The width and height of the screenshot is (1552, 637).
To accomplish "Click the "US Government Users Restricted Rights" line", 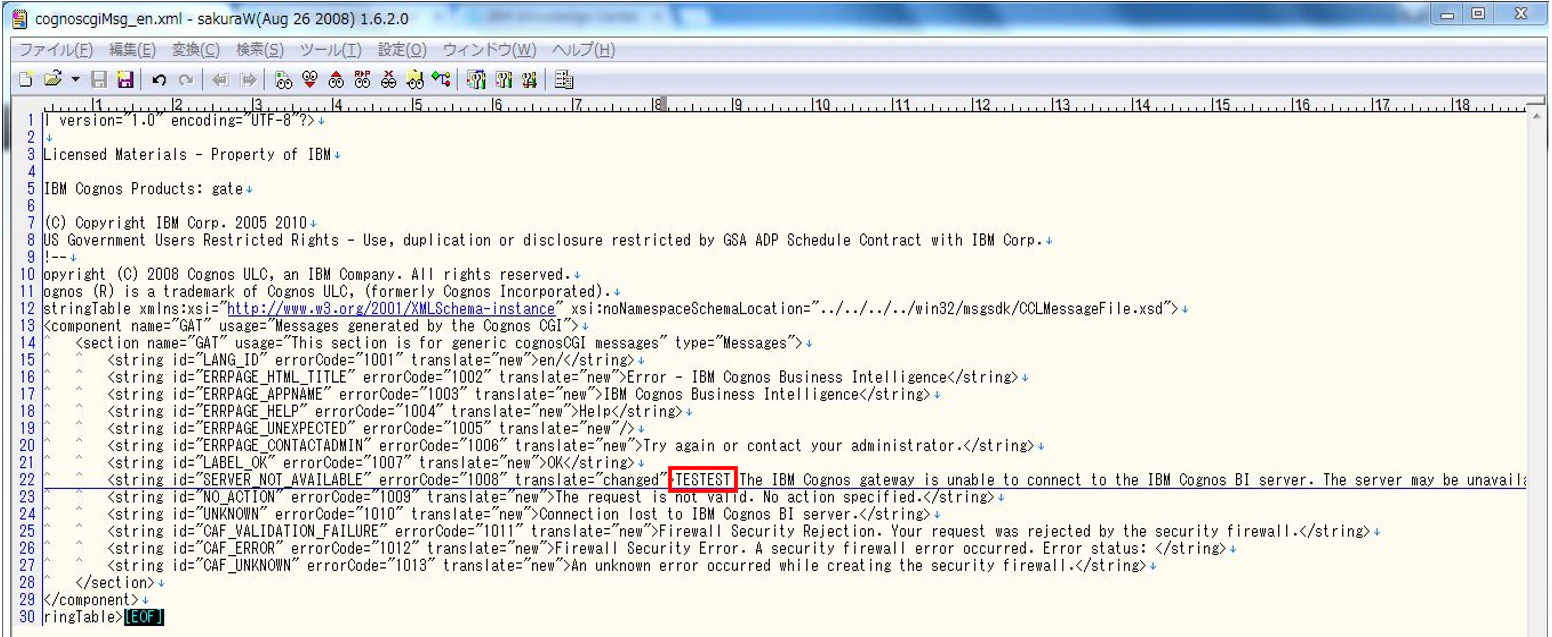I will pyautogui.click(x=543, y=240).
